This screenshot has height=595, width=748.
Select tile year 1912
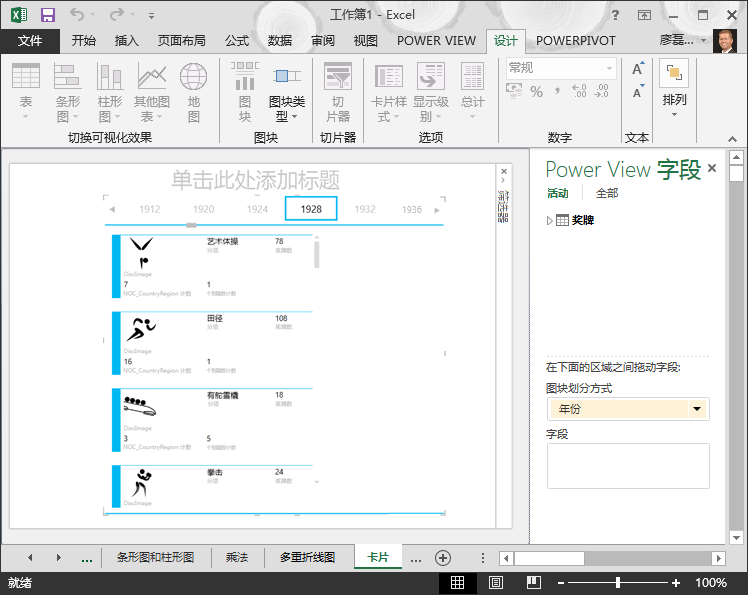[x=150, y=209]
